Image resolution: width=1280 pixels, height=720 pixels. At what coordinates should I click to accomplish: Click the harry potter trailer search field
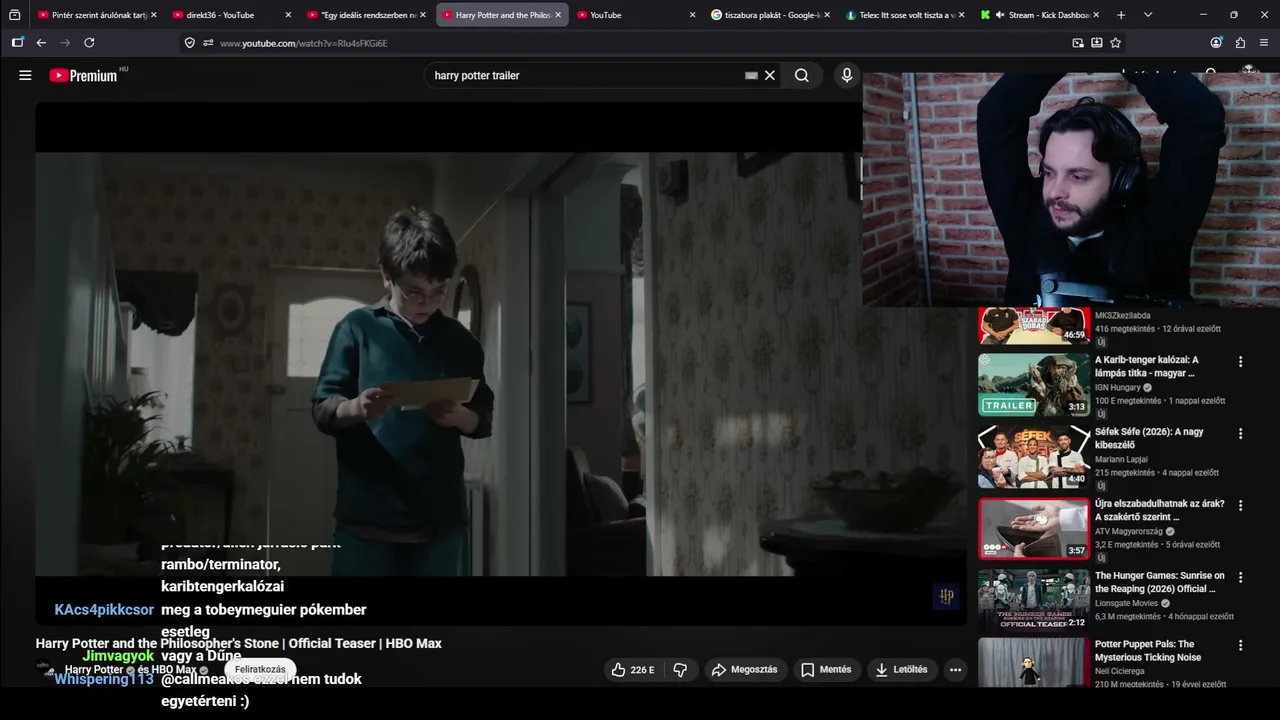(x=585, y=75)
